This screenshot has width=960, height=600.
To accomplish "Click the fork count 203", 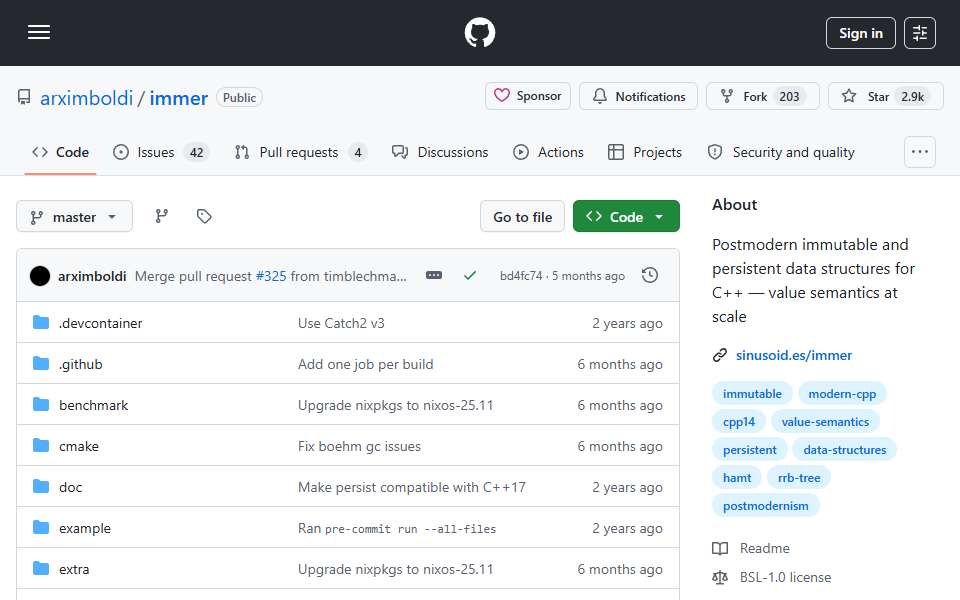I will [789, 97].
